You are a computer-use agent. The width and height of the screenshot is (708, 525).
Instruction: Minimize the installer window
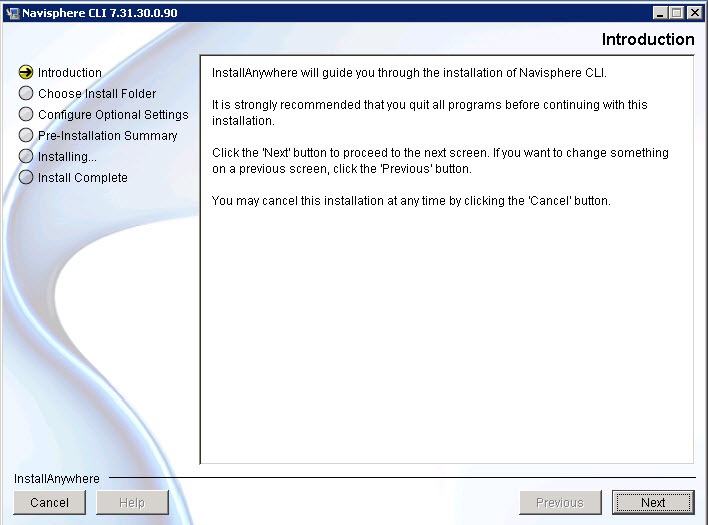tap(661, 12)
